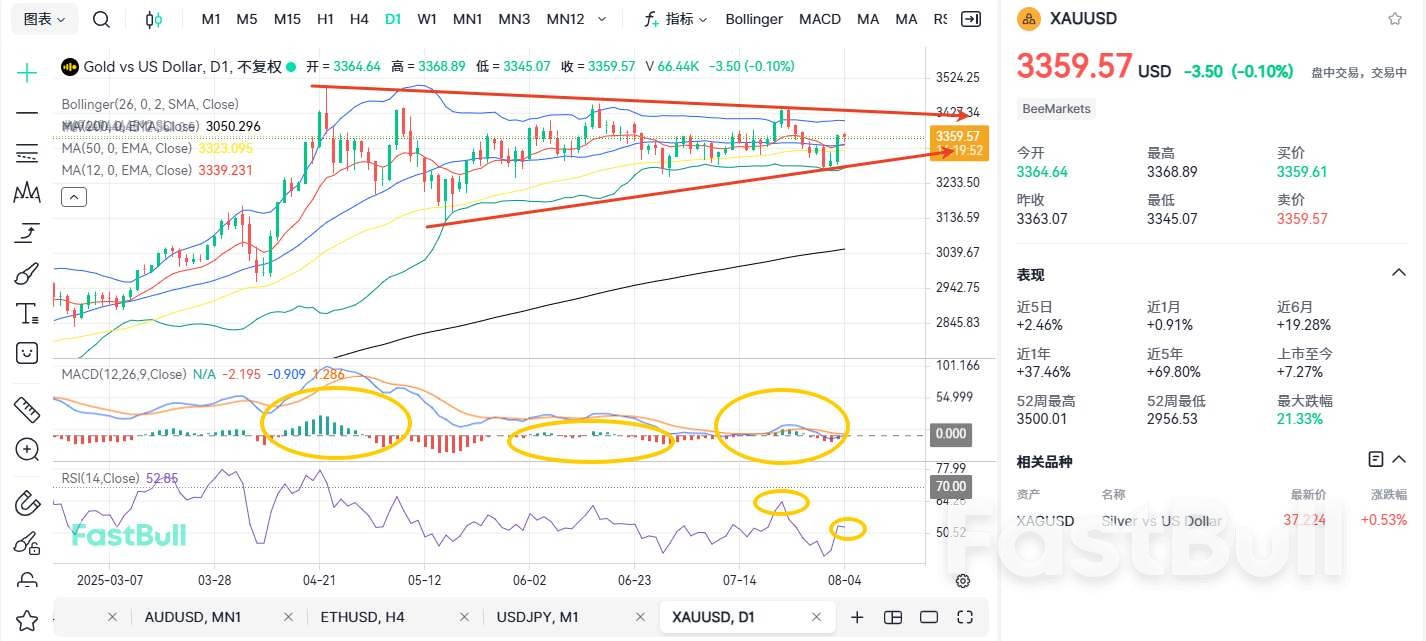Open the 图表 chart type dropdown
This screenshot has height=641, width=1426.
click(42, 19)
